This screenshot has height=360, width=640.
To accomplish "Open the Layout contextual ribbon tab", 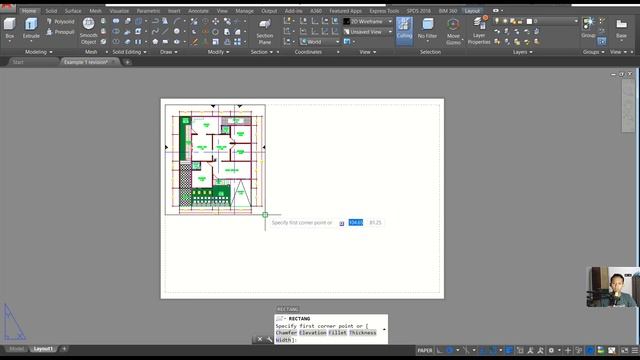I will pyautogui.click(x=472, y=11).
